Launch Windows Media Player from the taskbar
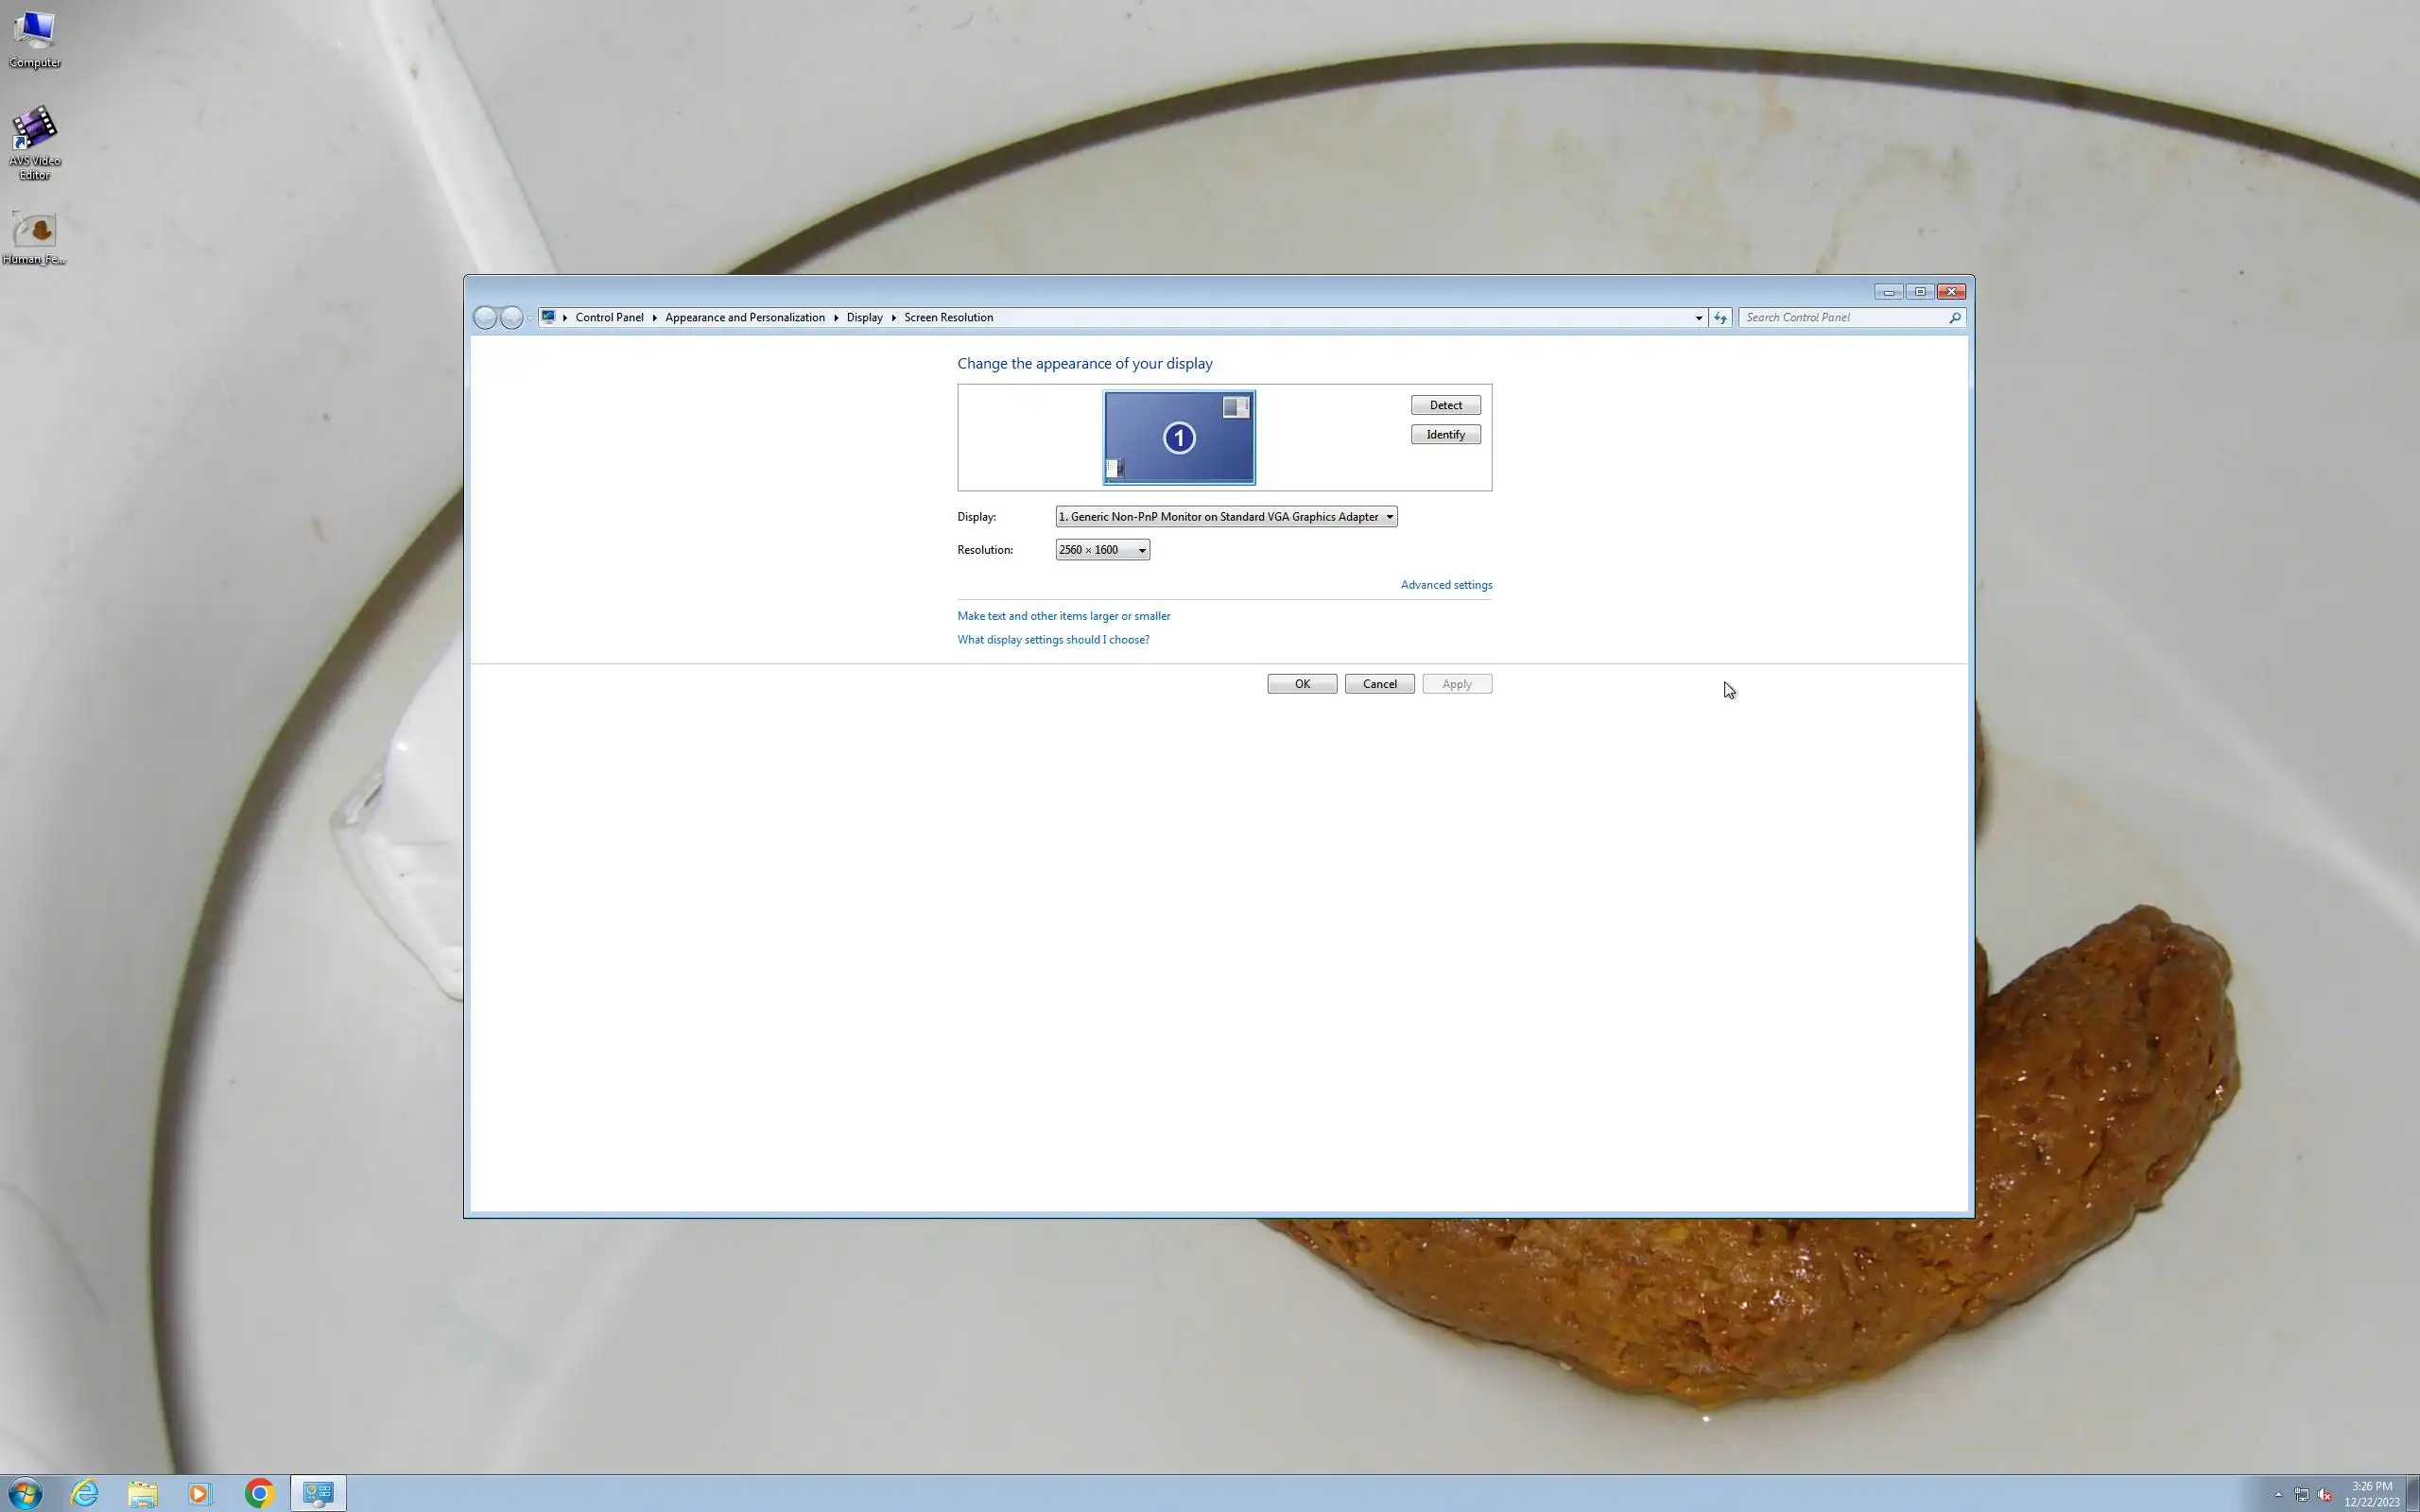The height and width of the screenshot is (1512, 2420). point(200,1493)
